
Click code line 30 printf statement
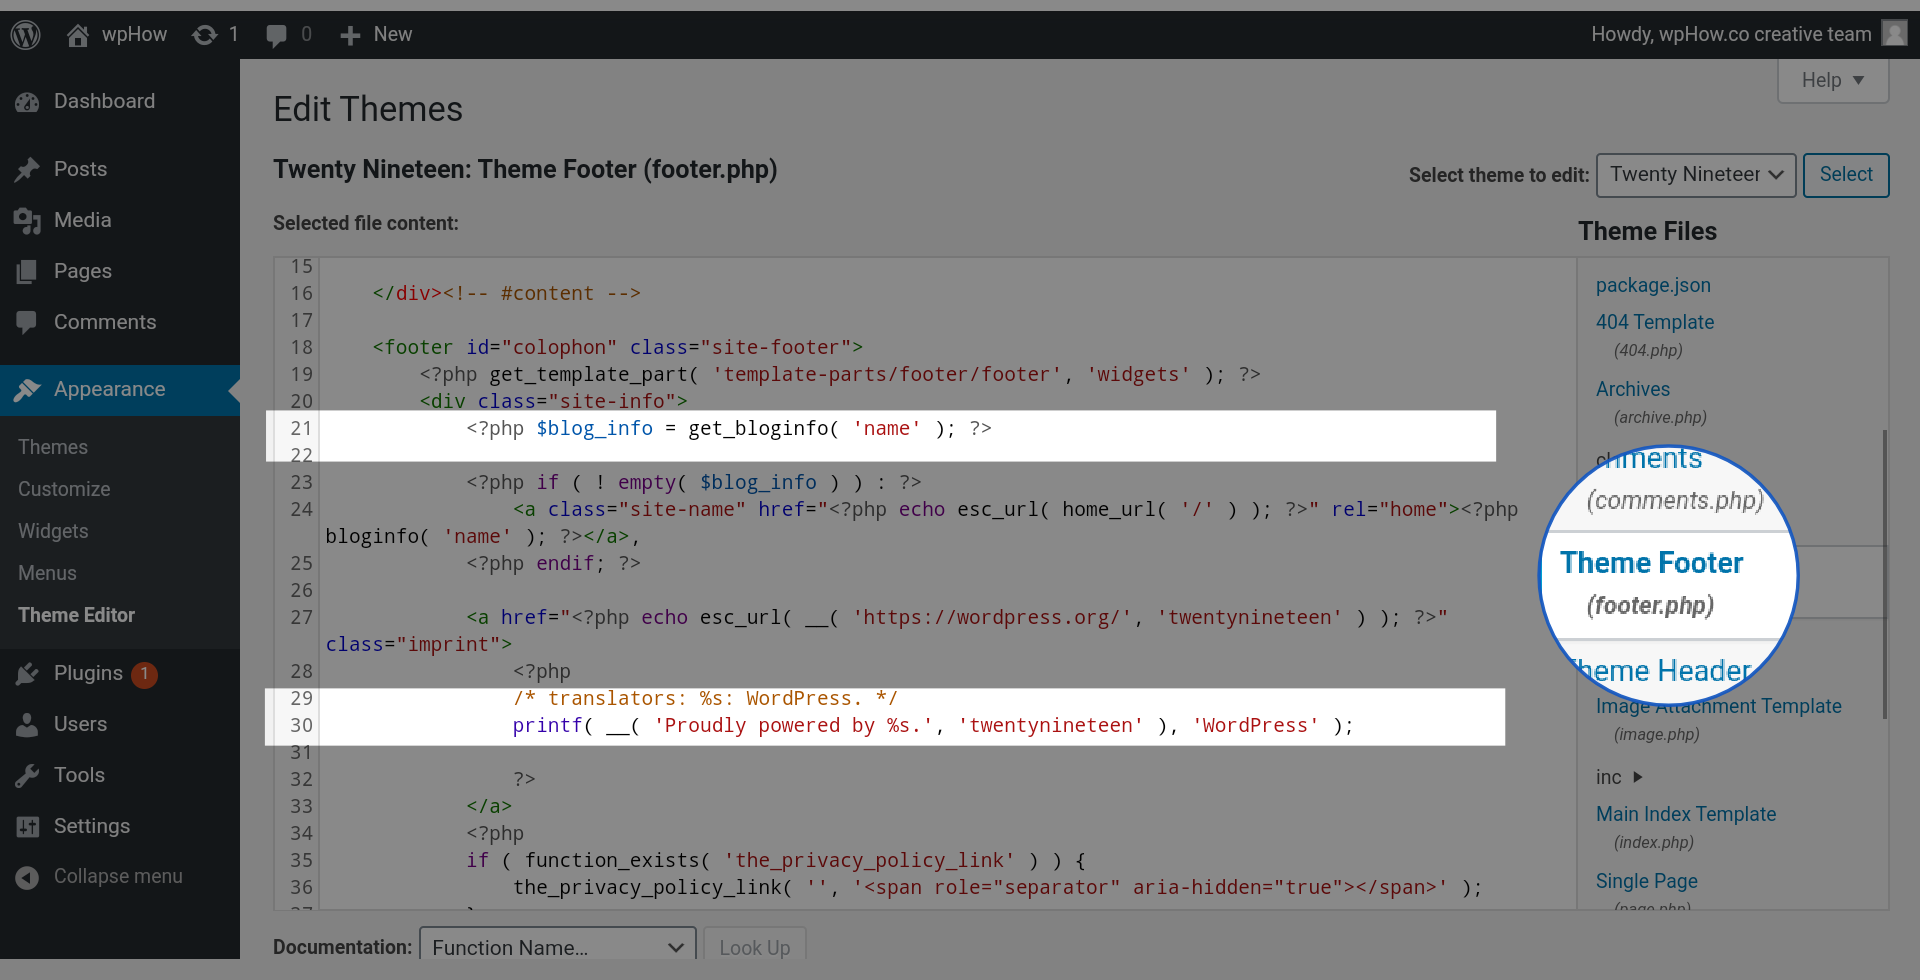click(x=933, y=725)
